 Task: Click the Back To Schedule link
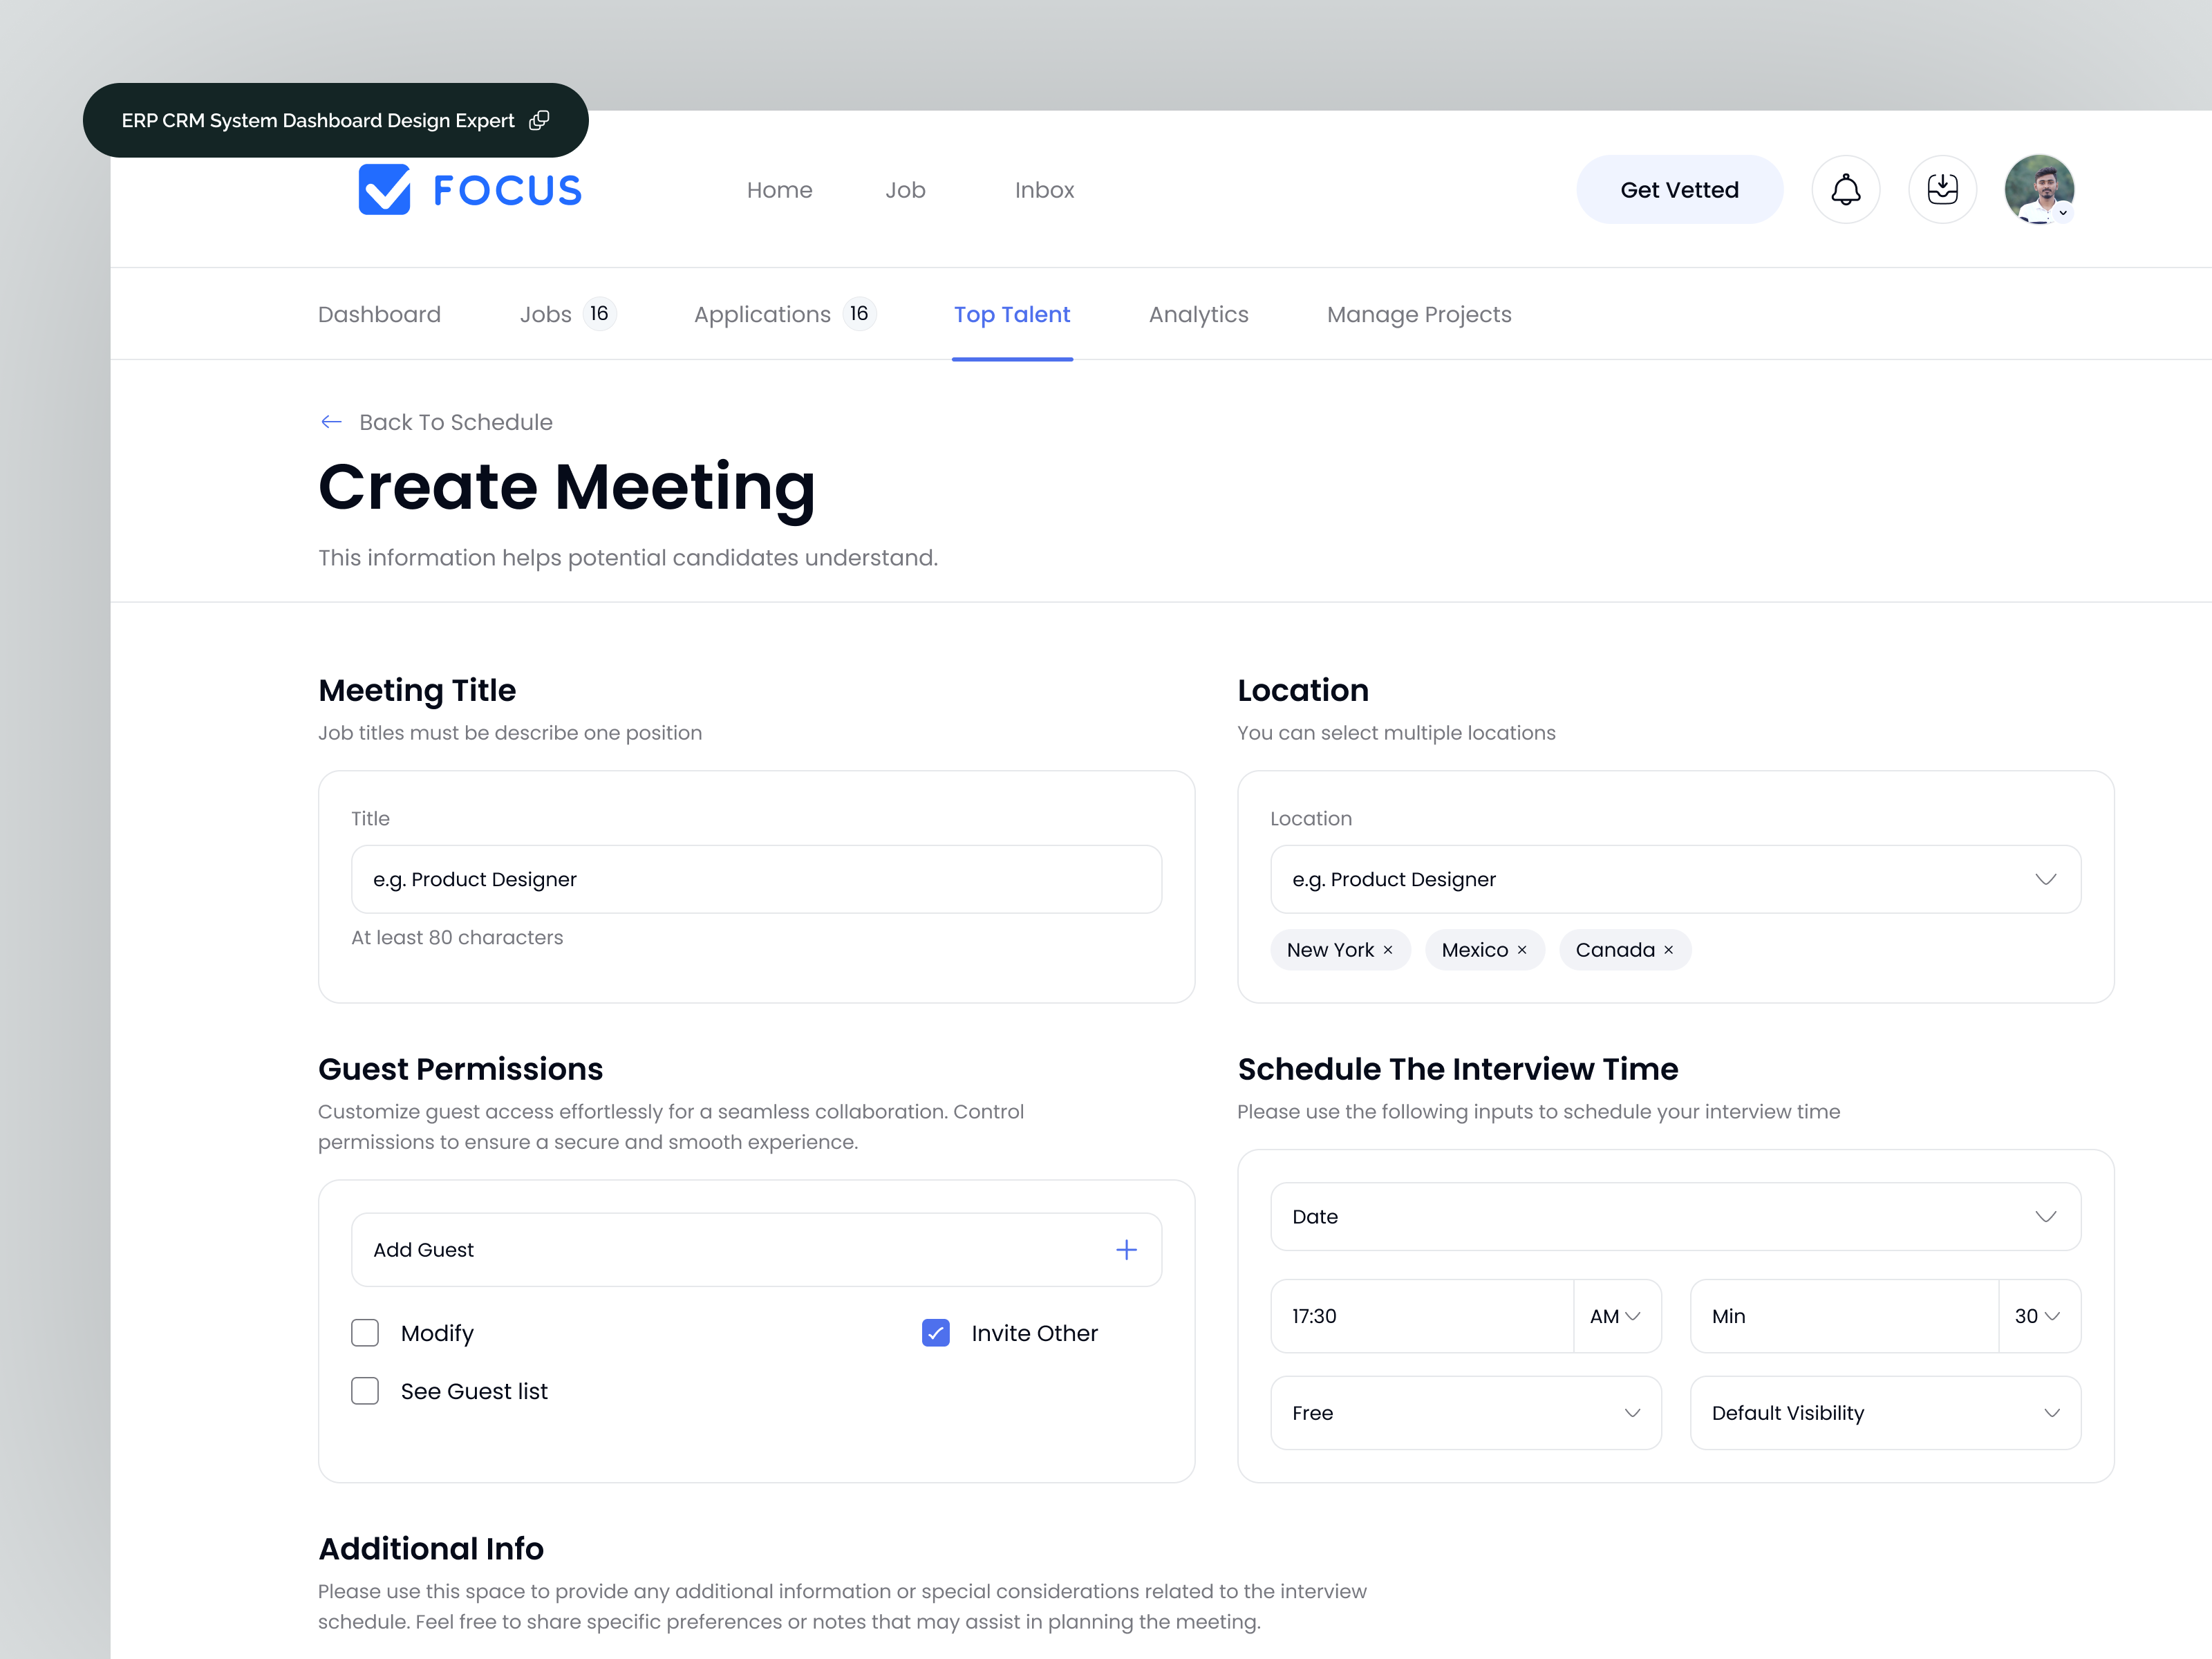pos(456,421)
